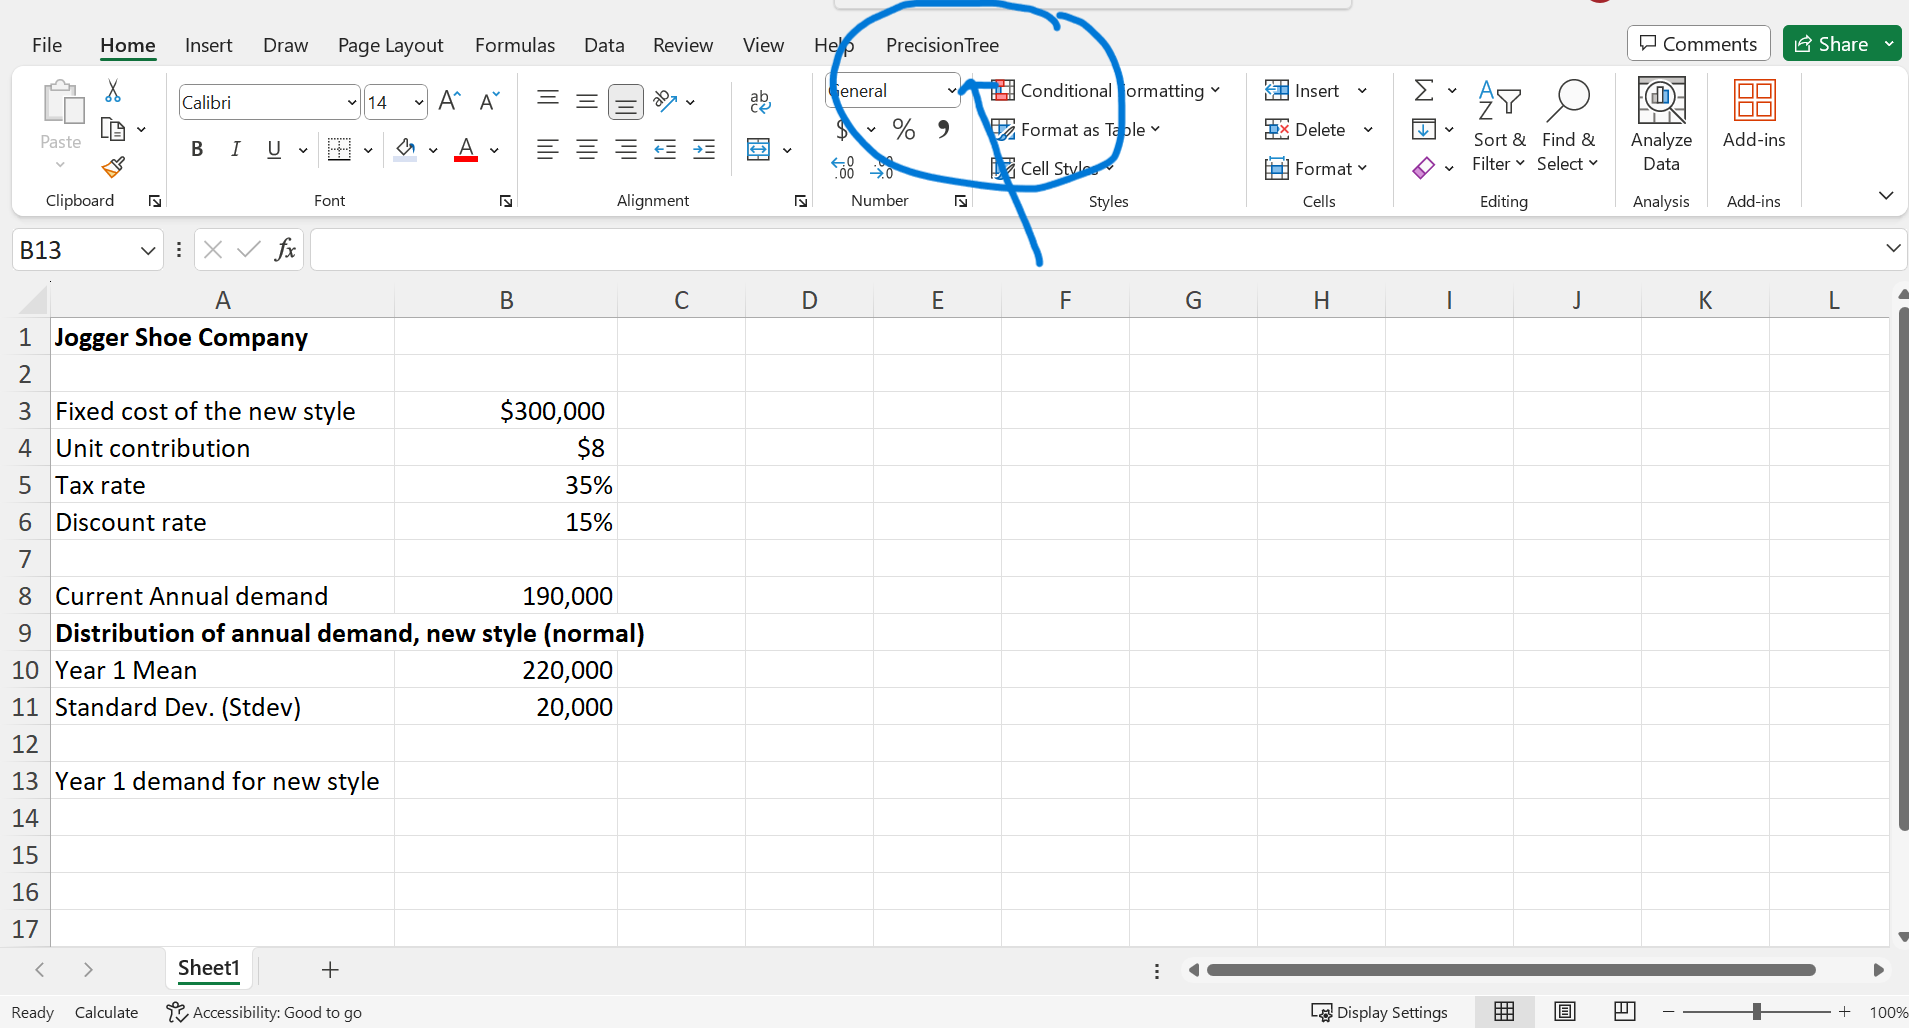Screen dimensions: 1909x1029
Task: Select the Format Painter
Action: pos(113,167)
